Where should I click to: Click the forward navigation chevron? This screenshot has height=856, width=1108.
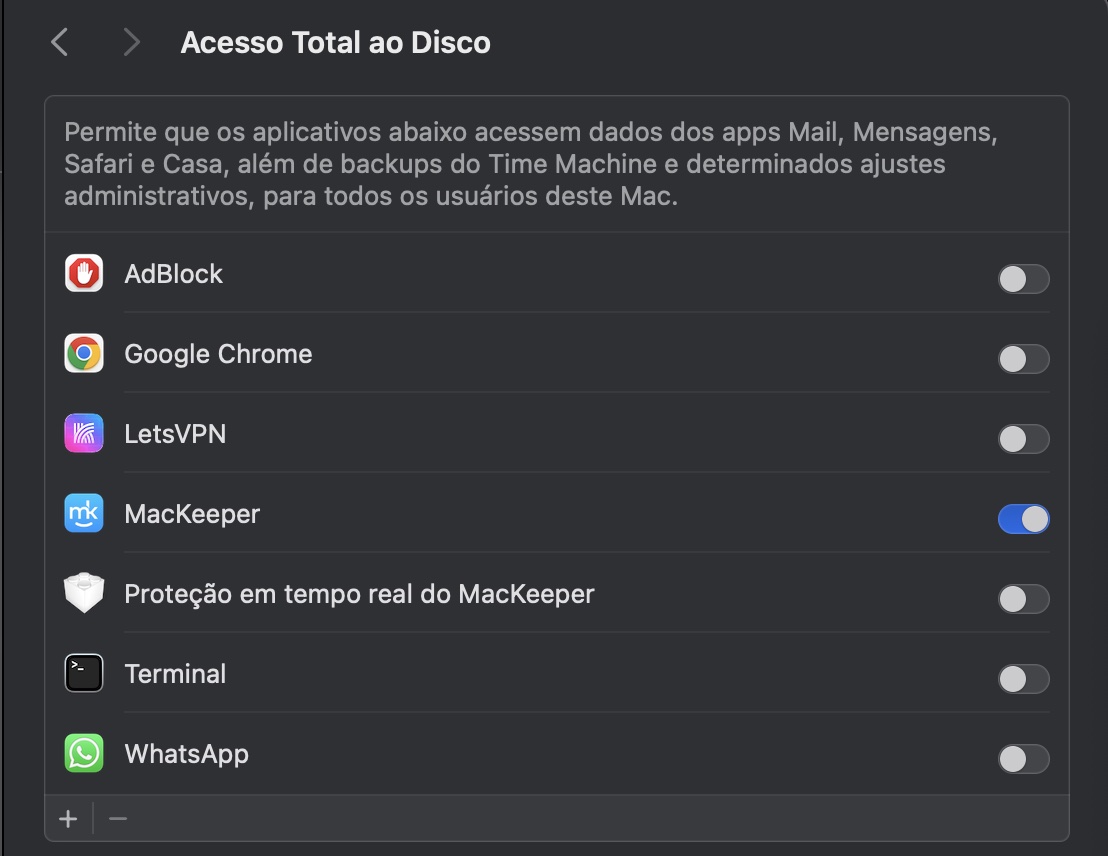click(x=131, y=42)
